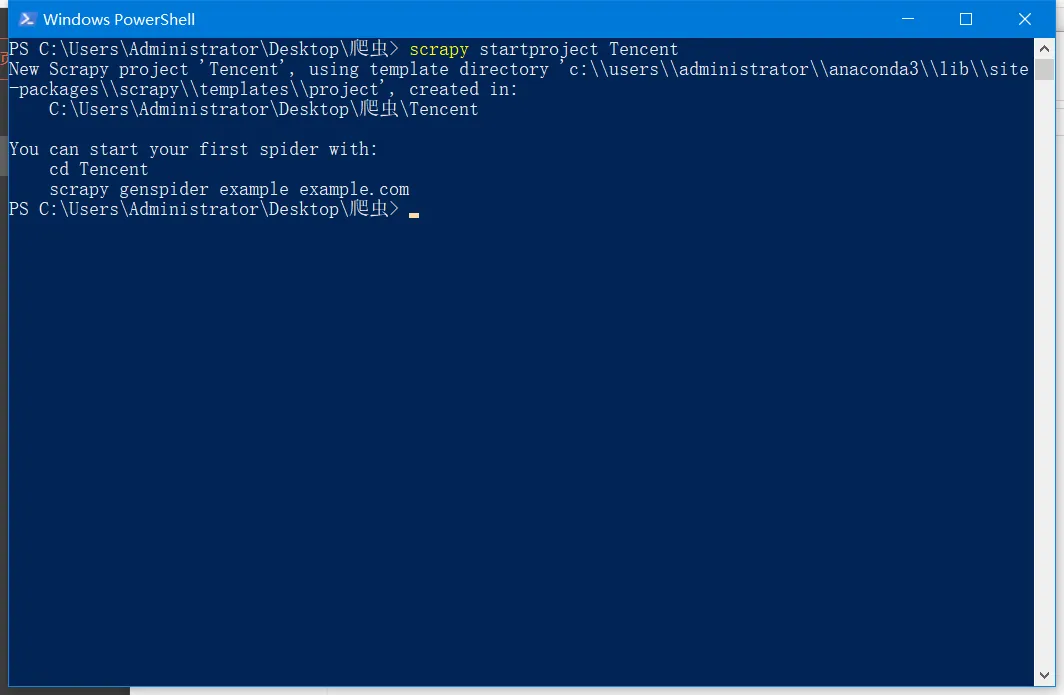Click the scrollbar down arrow
The height and width of the screenshot is (695, 1064).
pos(1044,677)
